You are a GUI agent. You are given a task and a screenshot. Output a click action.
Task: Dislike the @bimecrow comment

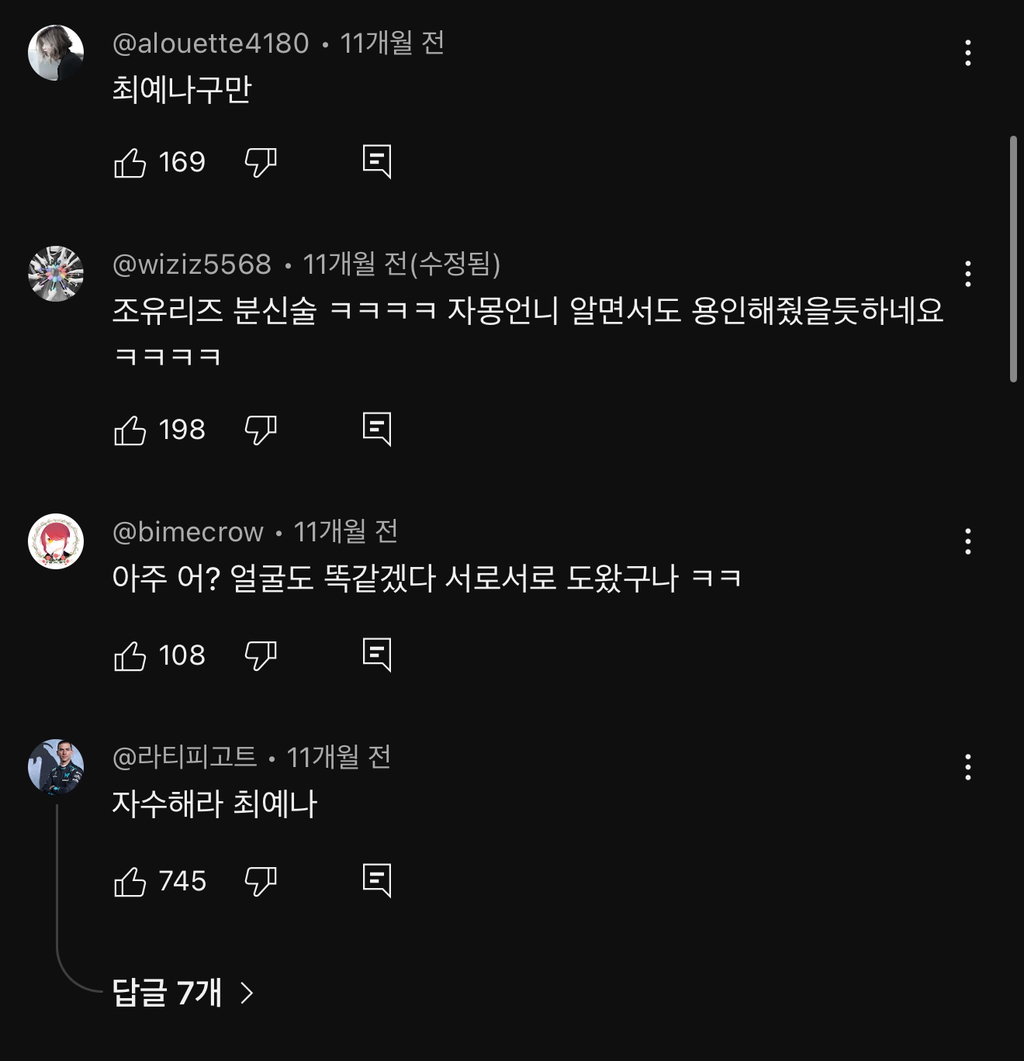(x=260, y=656)
